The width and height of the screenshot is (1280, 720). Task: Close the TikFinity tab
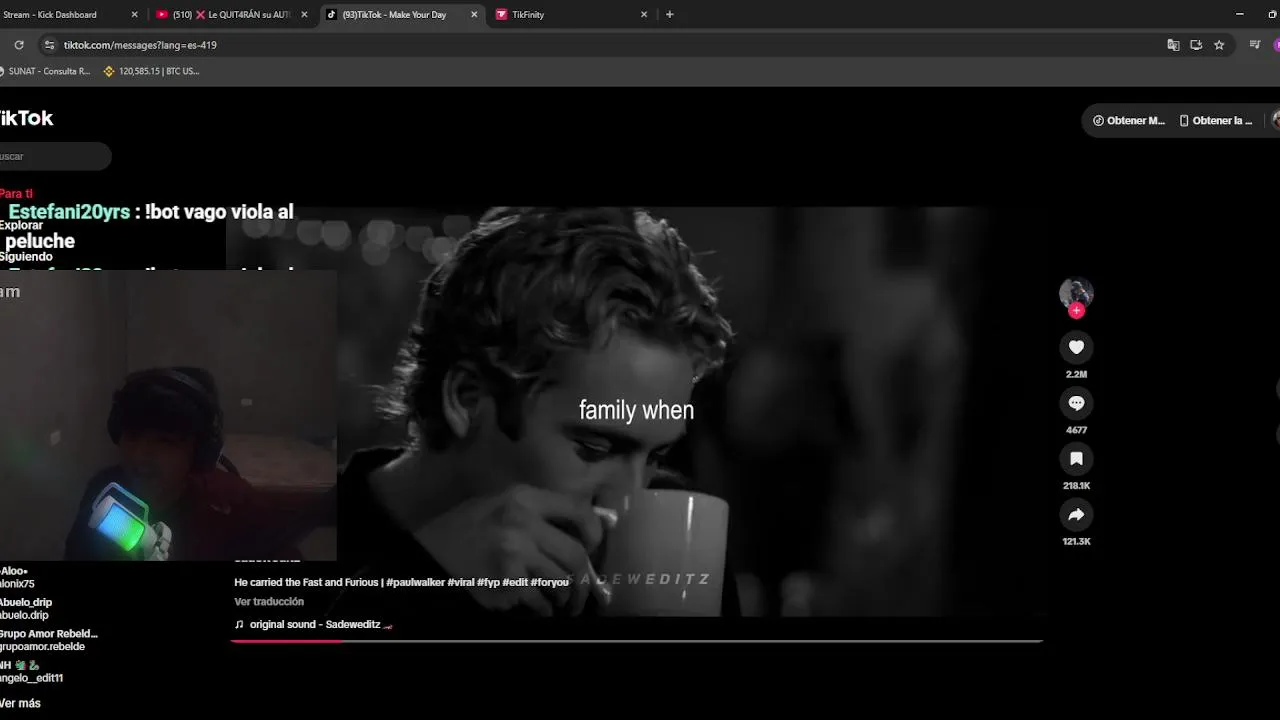644,15
